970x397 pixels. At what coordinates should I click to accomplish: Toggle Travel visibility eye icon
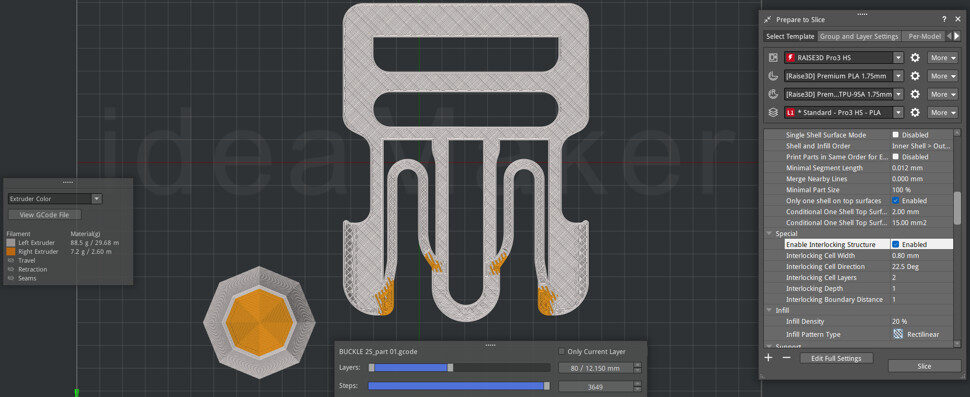[11, 260]
